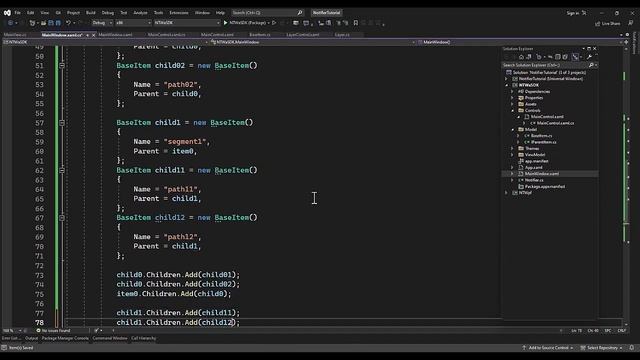
Task: Click Solution Explorer Show All Files icon
Action: pos(565,57)
